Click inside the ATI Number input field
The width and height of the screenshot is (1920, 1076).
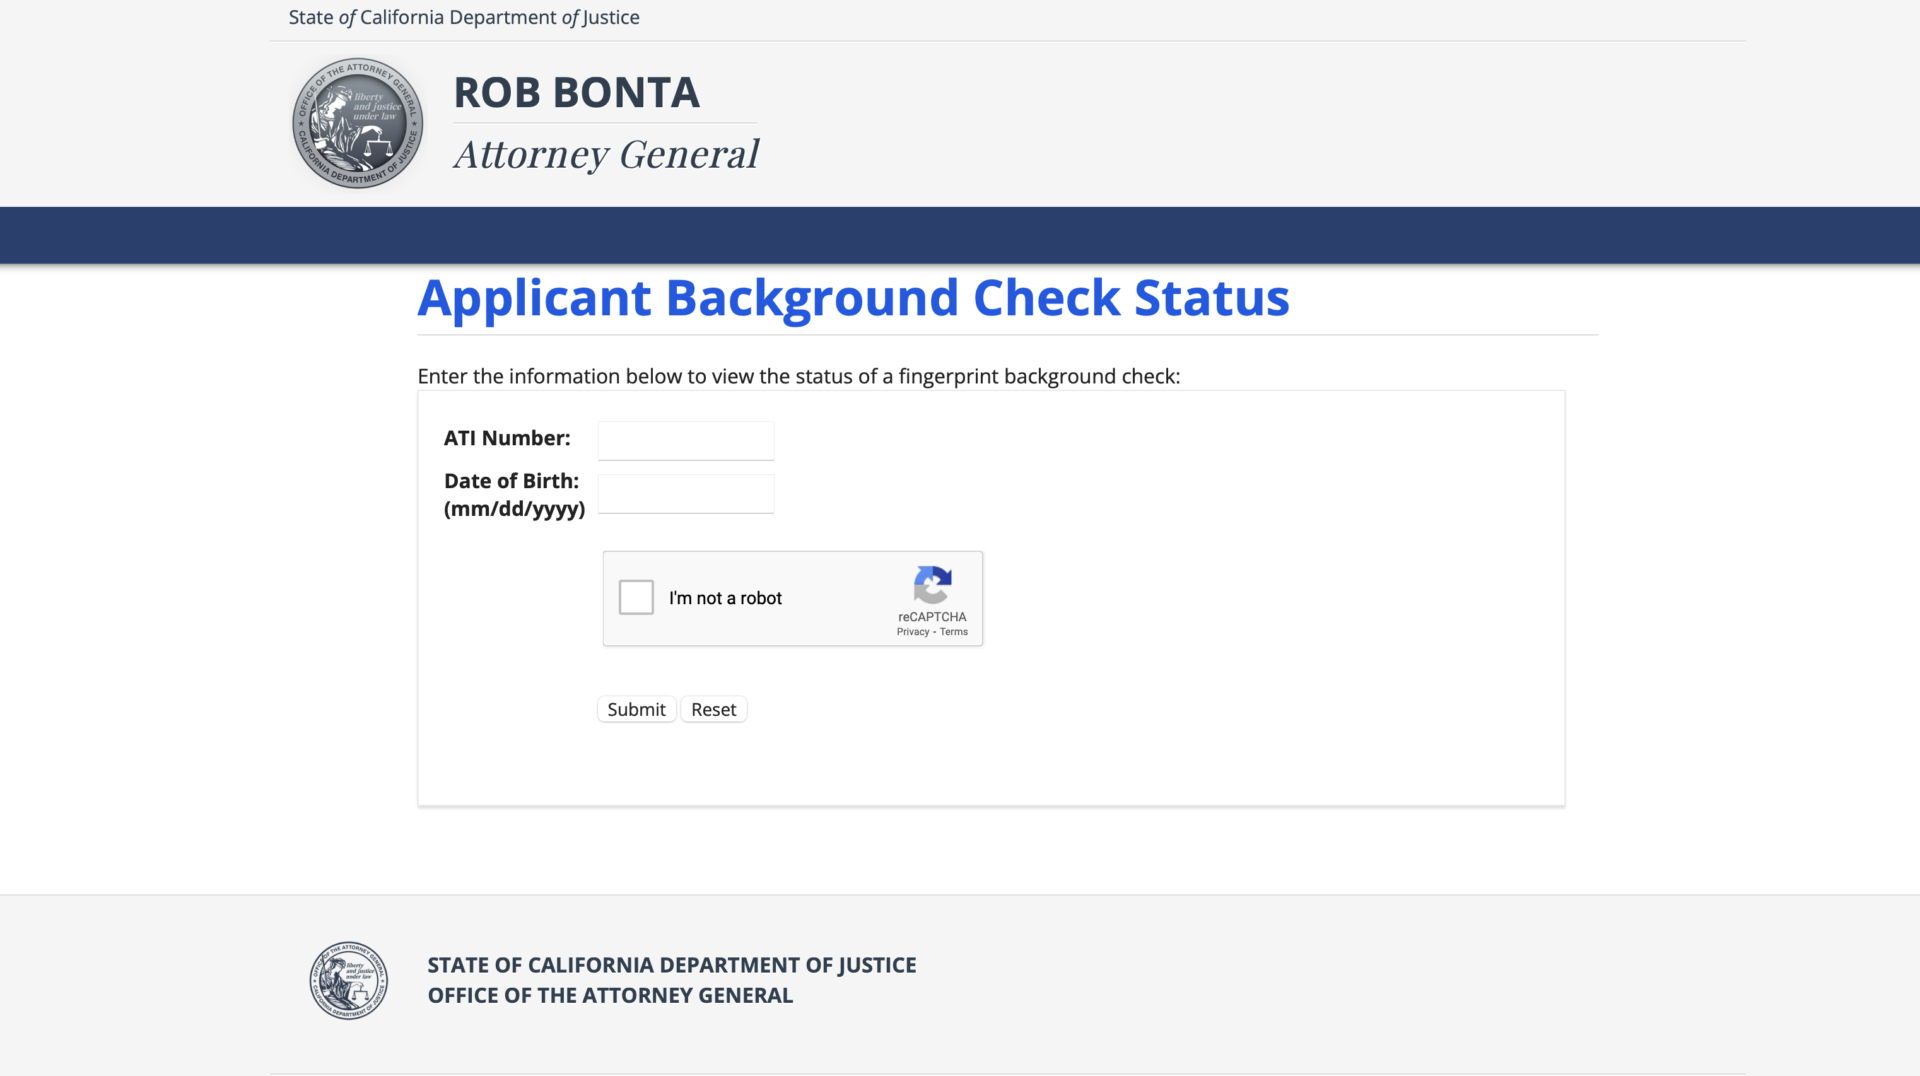click(685, 440)
